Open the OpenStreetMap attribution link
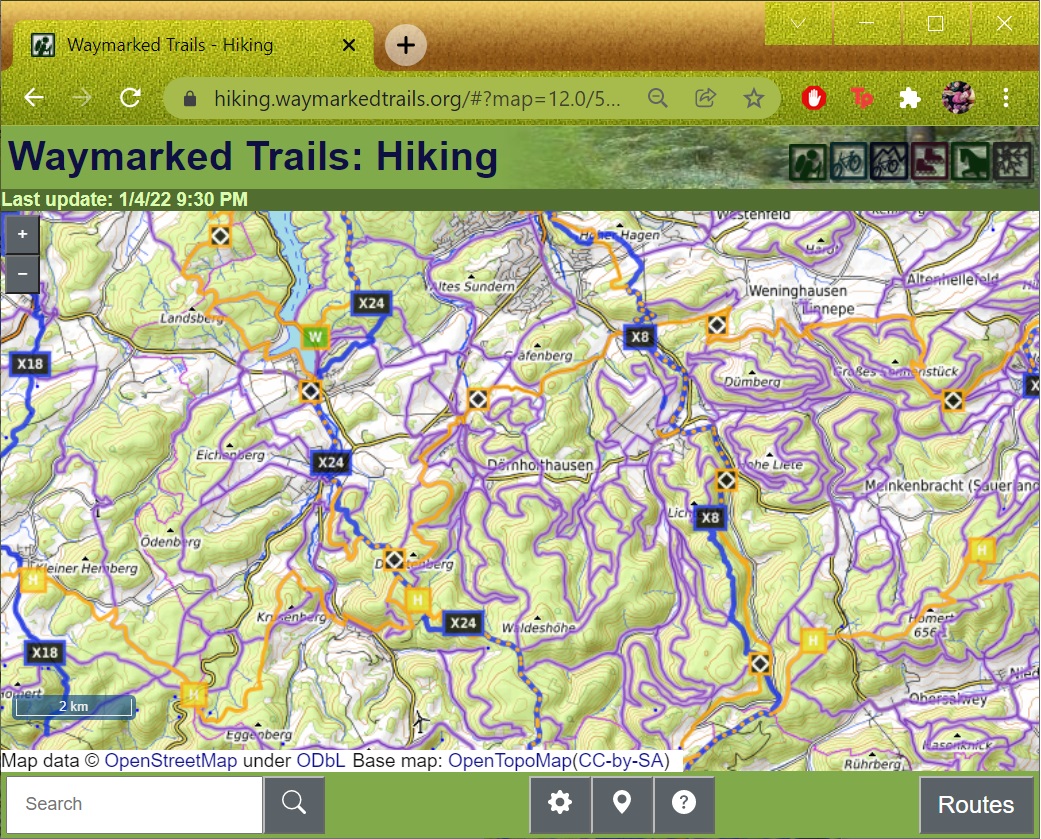The height and width of the screenshot is (839, 1041). pos(171,761)
